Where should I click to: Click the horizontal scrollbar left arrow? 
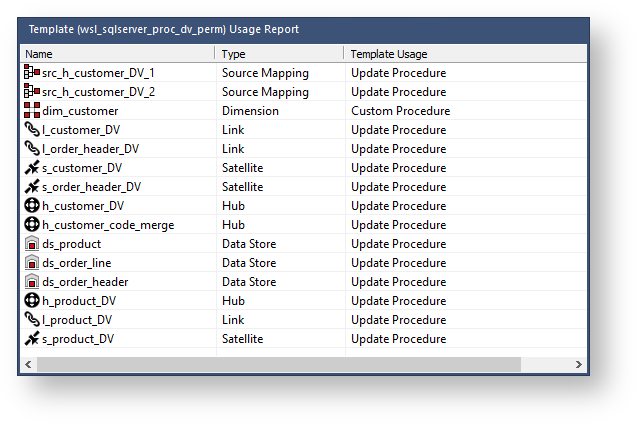click(27, 364)
